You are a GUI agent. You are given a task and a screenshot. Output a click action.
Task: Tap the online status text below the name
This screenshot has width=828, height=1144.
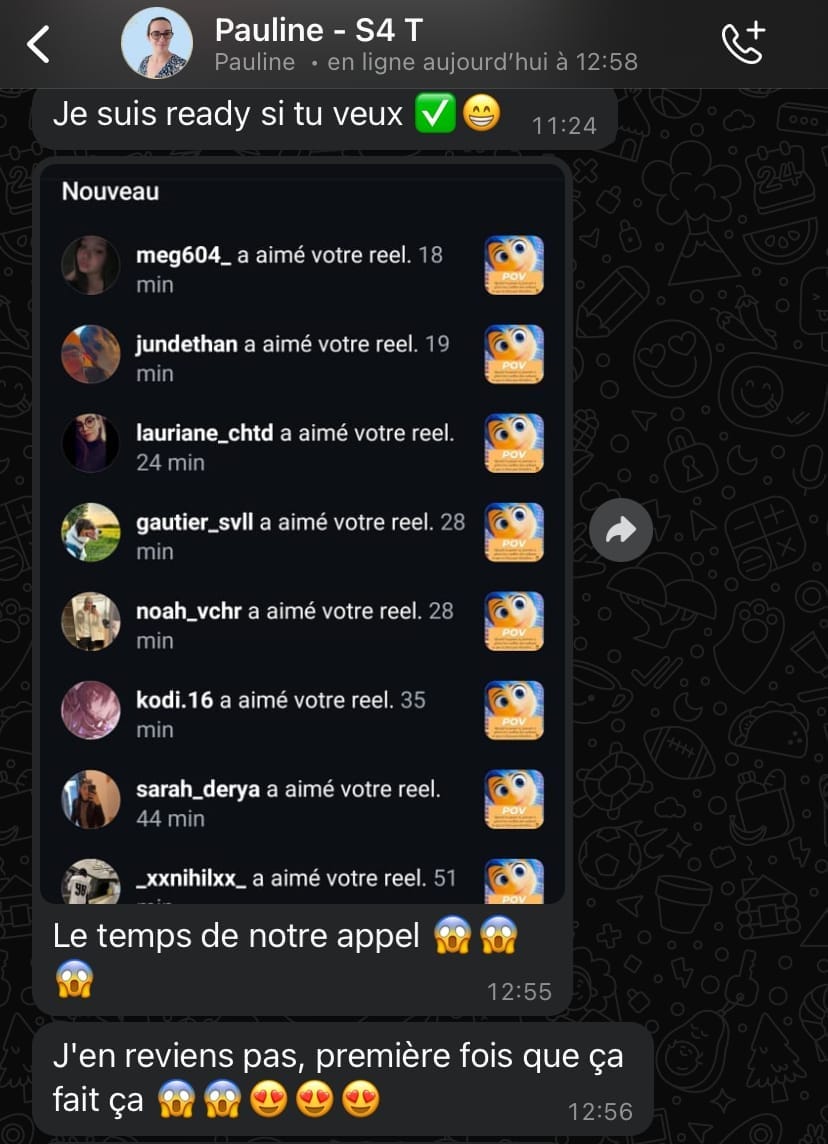[426, 62]
